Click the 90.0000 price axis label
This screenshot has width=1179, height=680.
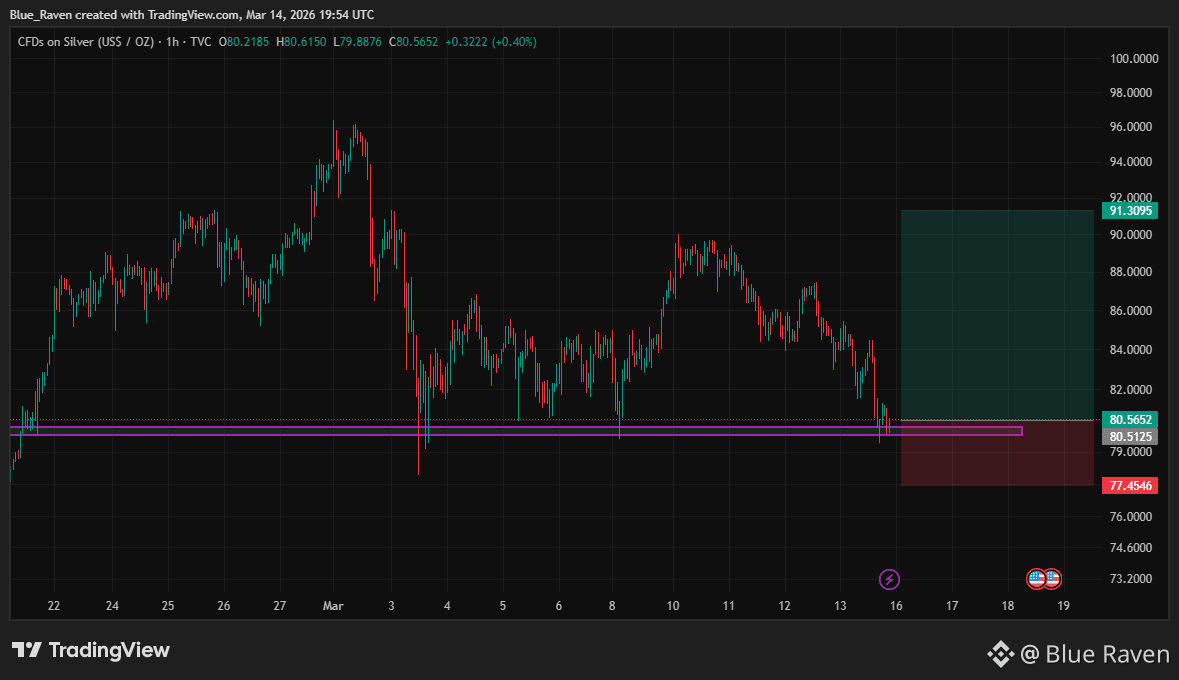point(1131,235)
